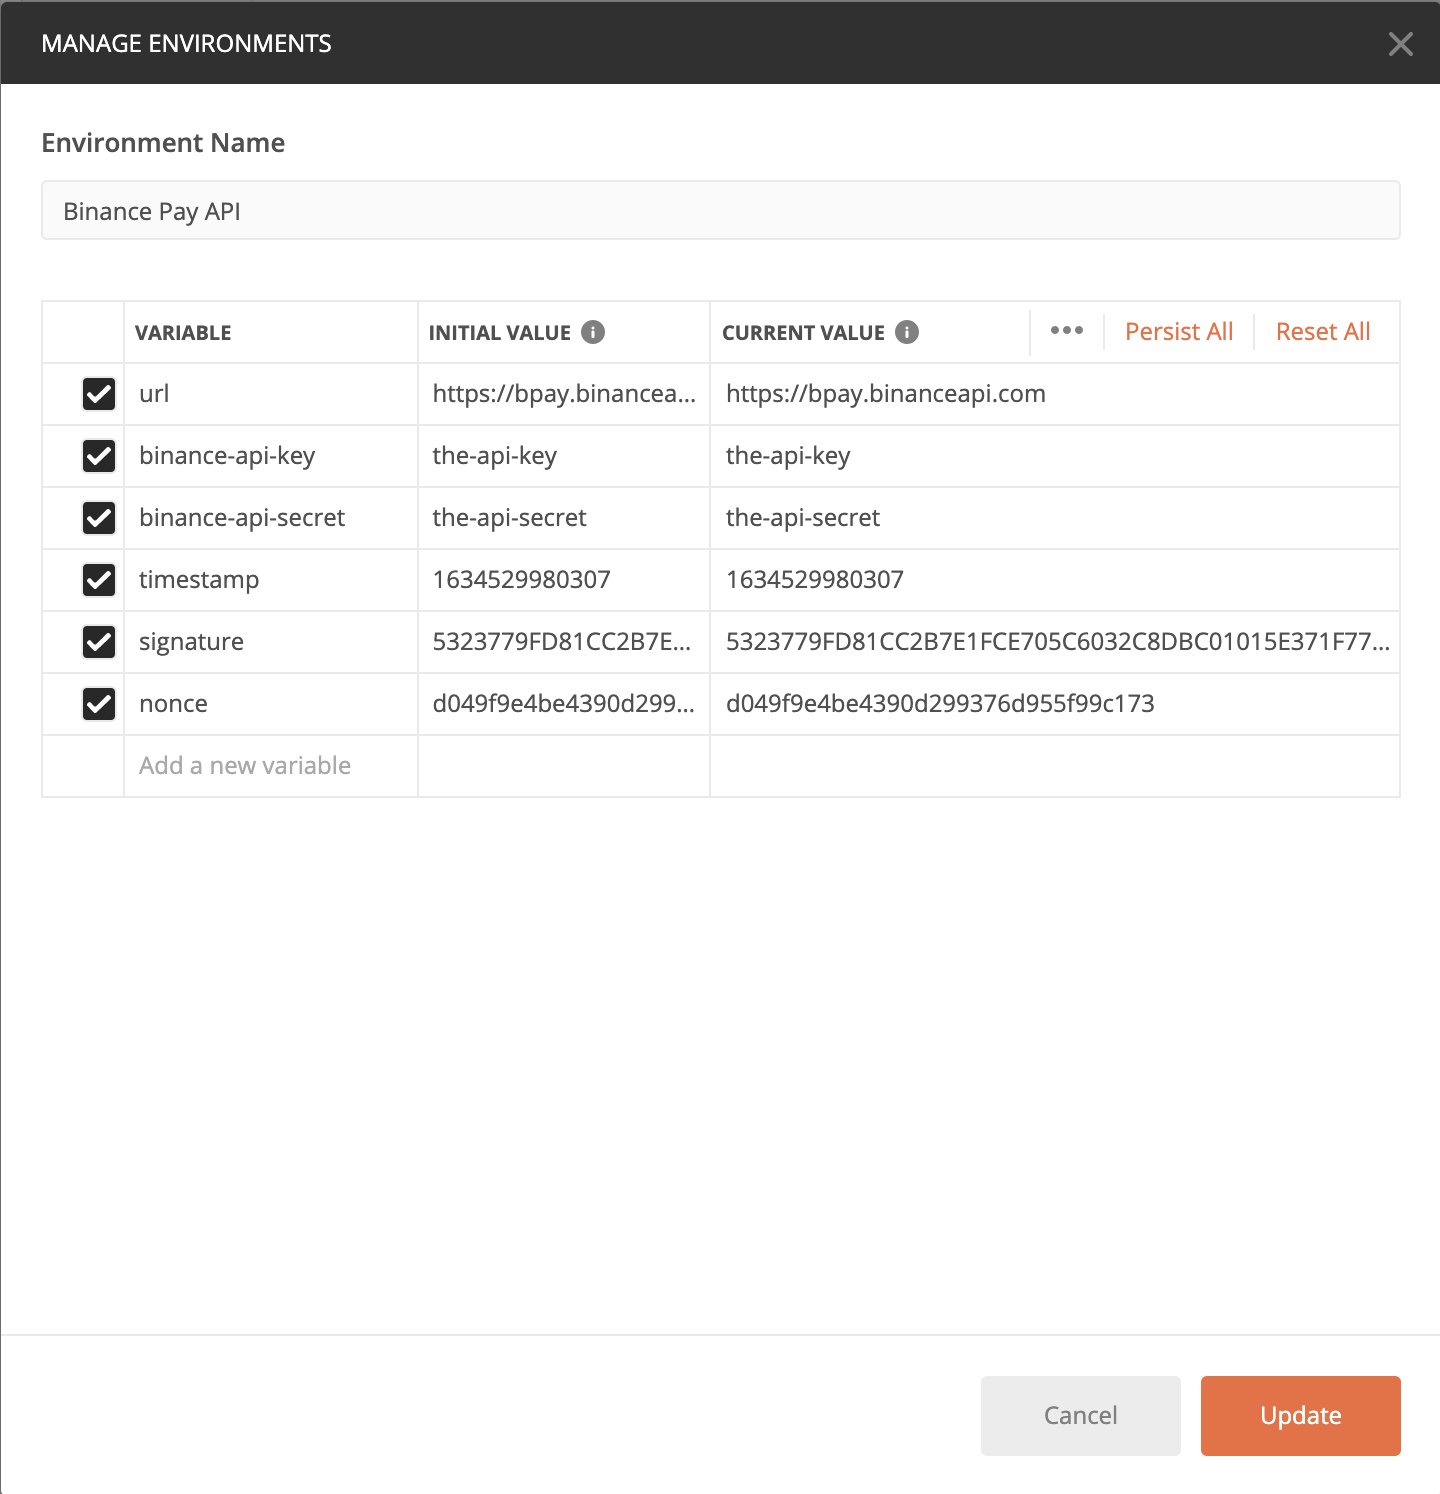
Task: Click Persist All link
Action: [x=1179, y=332]
